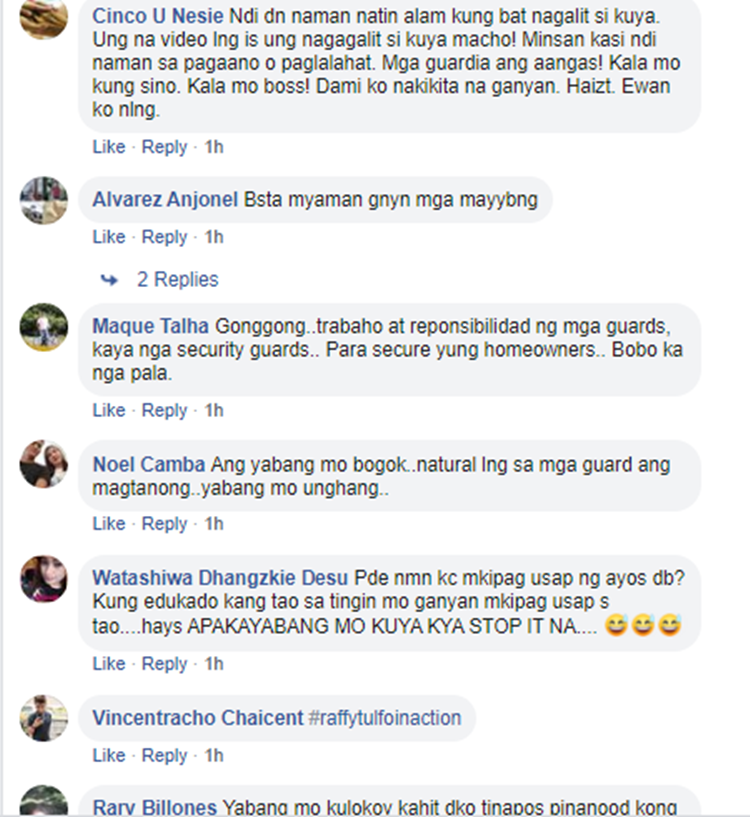Click Noel Camba's profile photo
750x817 pixels.
point(44,464)
